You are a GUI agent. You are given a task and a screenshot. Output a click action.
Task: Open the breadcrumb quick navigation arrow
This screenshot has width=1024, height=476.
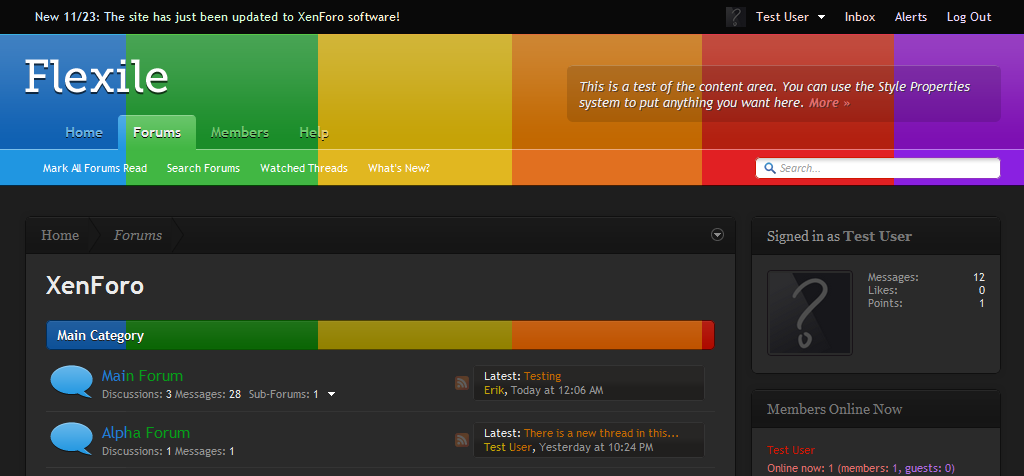[x=717, y=235]
